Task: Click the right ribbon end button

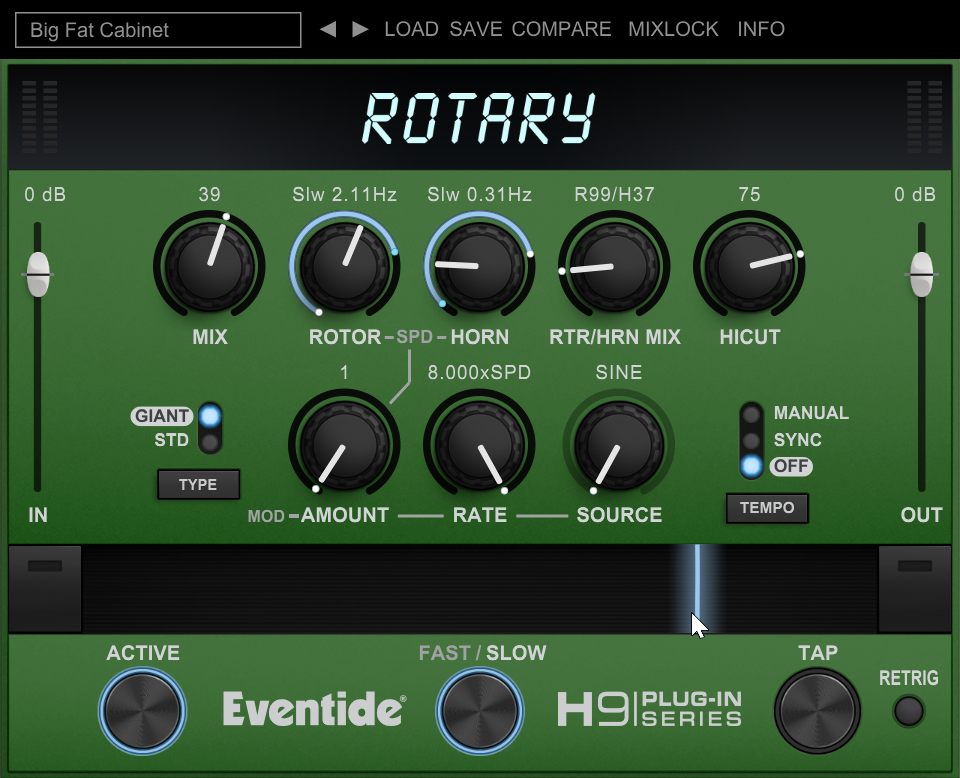Action: click(x=915, y=588)
